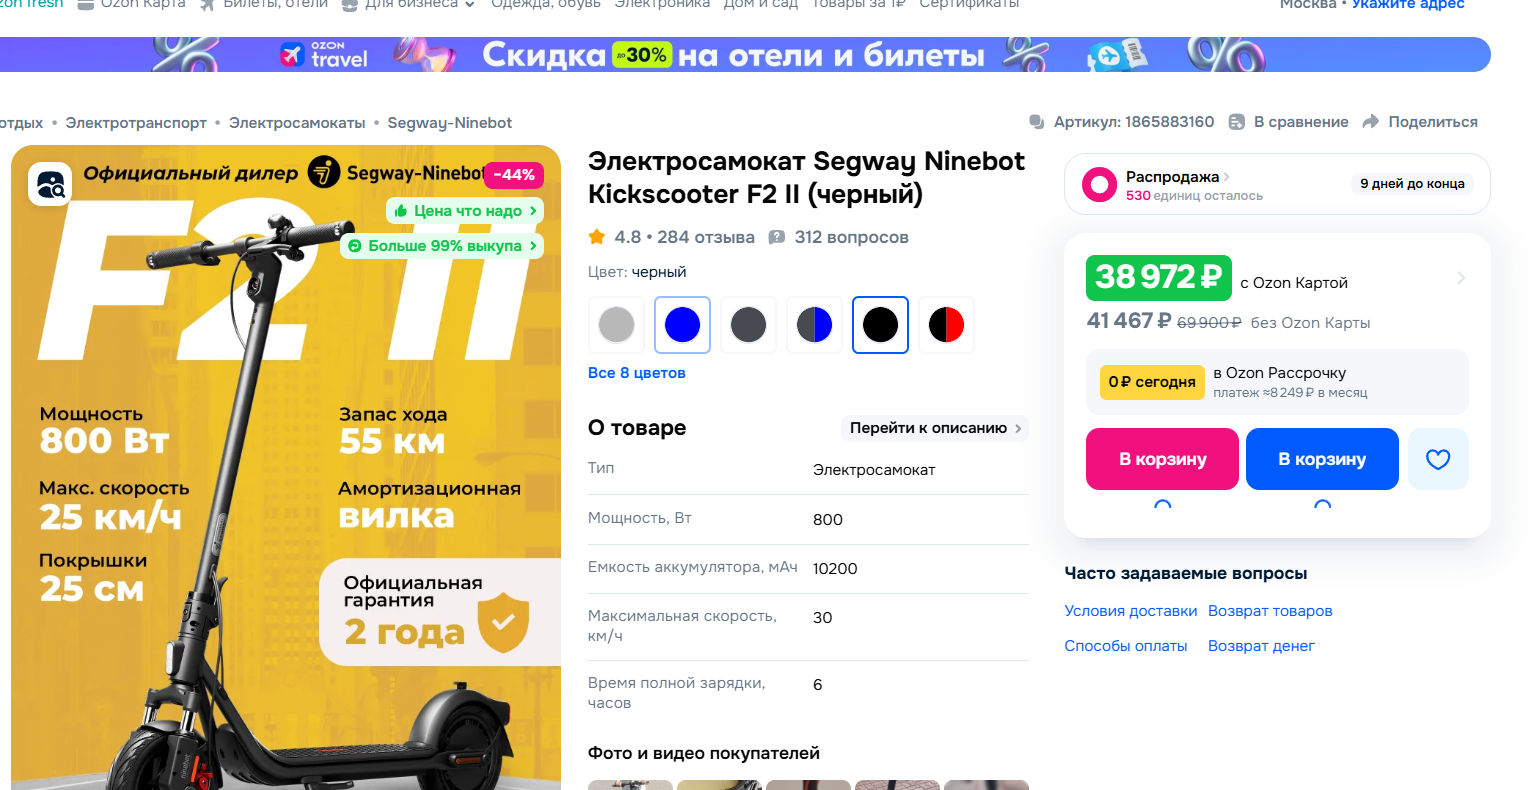This screenshot has height=790, width=1534.
Task: Click the orange rating star icon
Action: 597,237
